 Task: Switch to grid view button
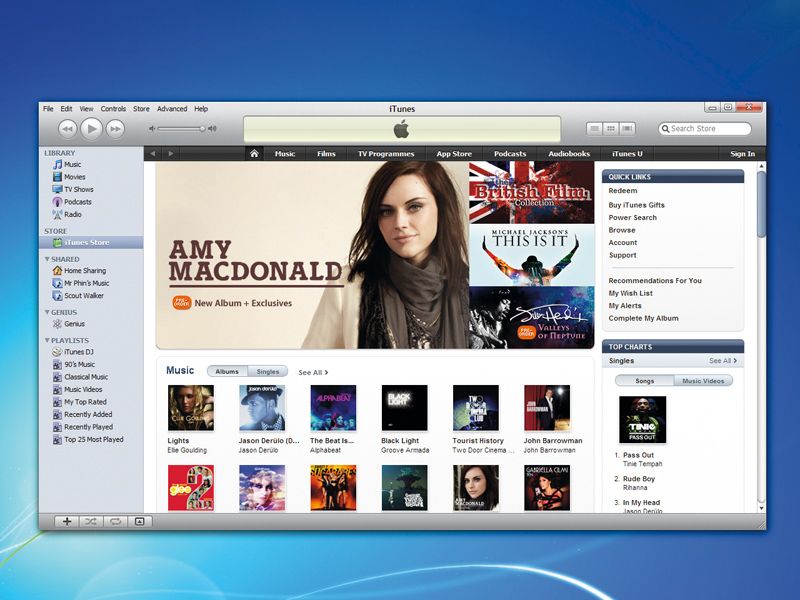pyautogui.click(x=611, y=129)
